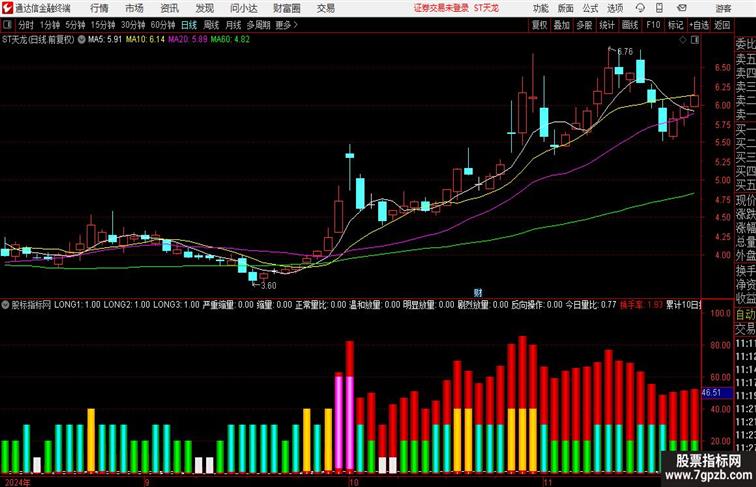Toggle the right panel layout icon
Viewport: 756px width, 487px height.
point(695,40)
